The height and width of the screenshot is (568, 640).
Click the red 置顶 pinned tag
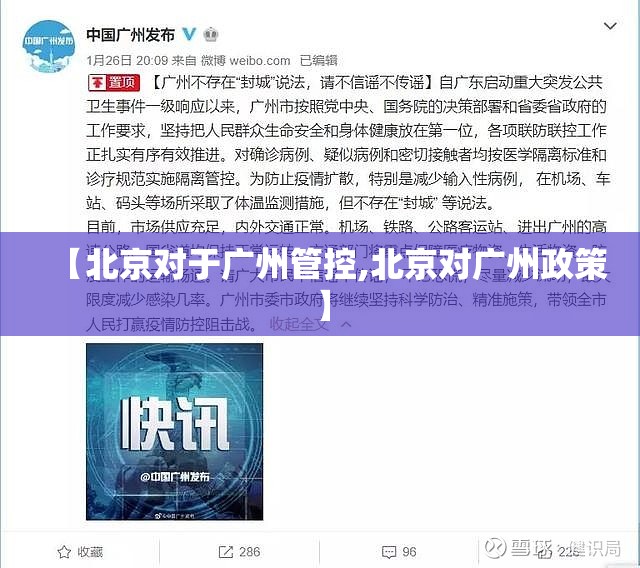pyautogui.click(x=114, y=83)
